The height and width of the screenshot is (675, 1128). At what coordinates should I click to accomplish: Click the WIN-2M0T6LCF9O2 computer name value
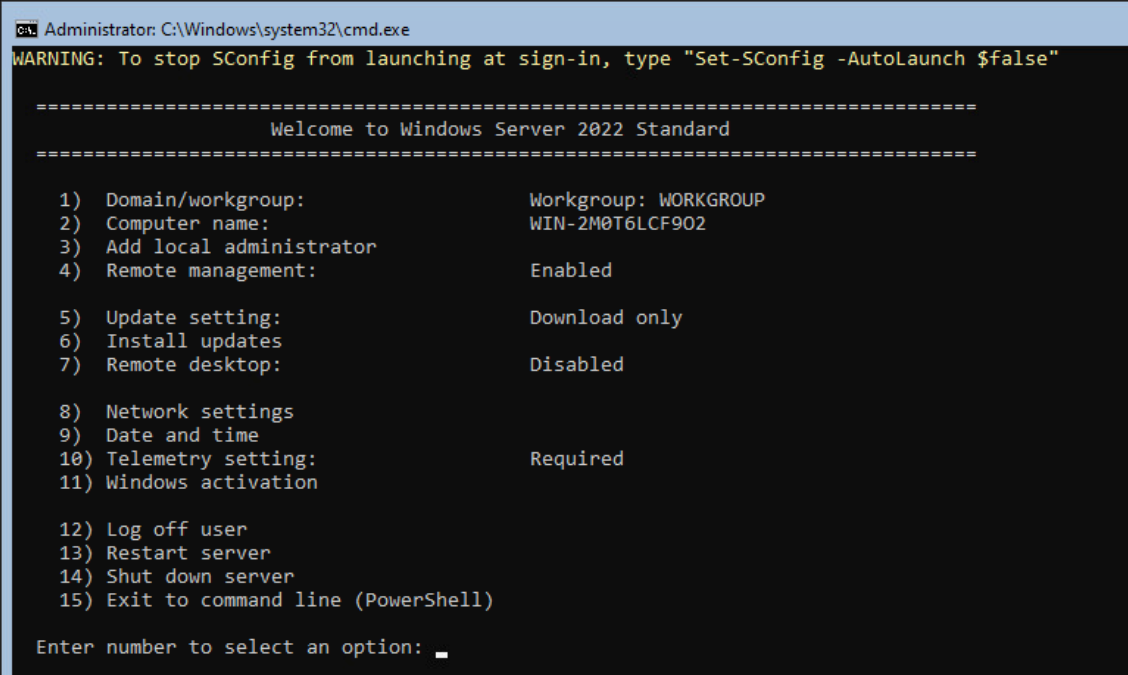(617, 224)
